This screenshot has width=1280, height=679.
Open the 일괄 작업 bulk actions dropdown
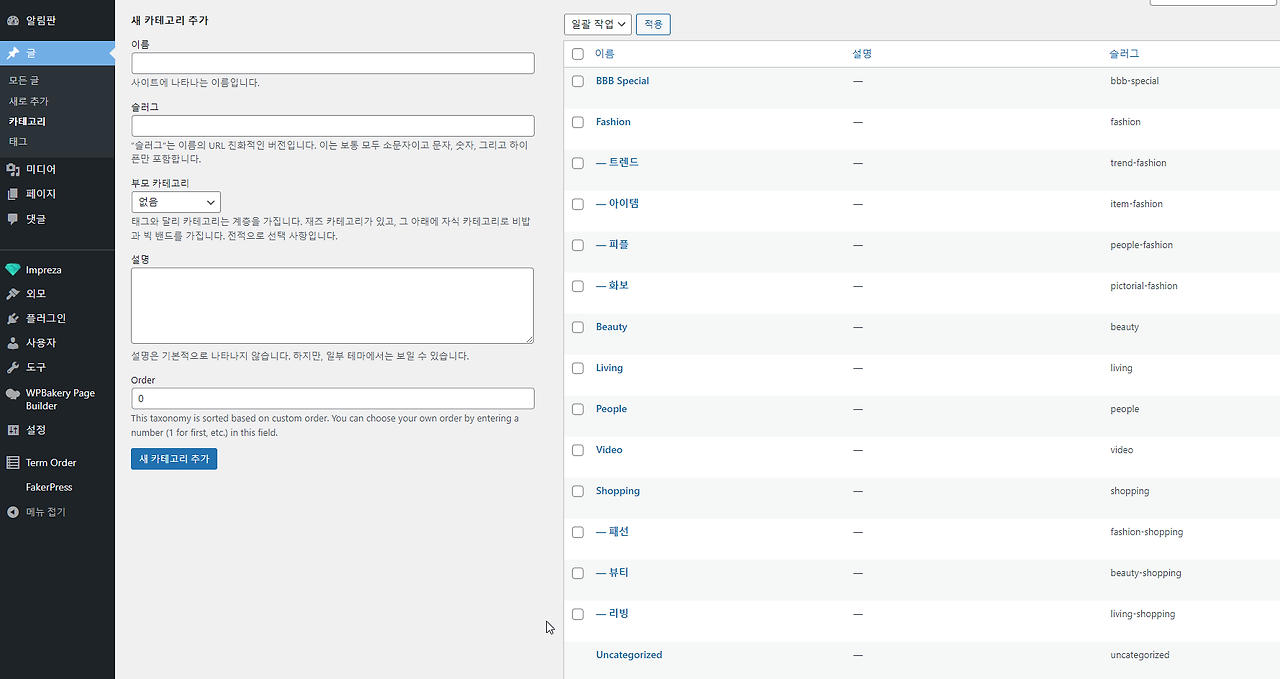pos(598,24)
